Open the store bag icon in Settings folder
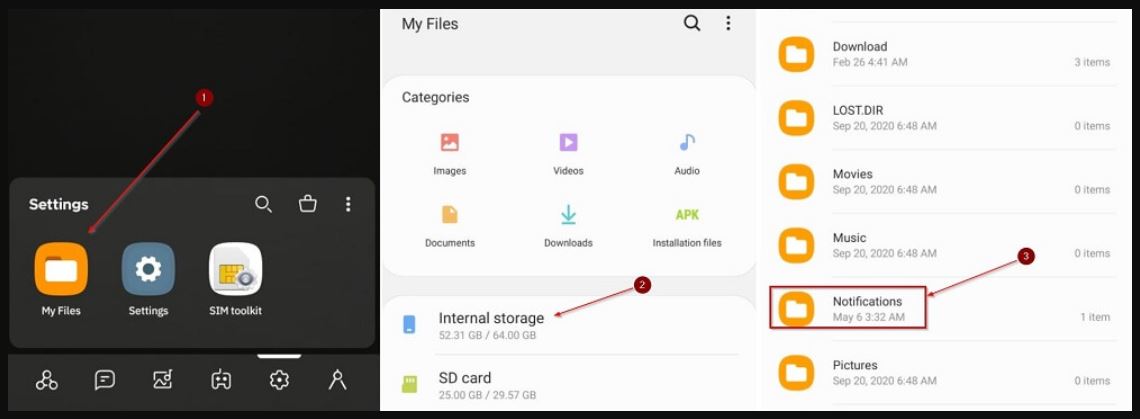Image resolution: width=1140 pixels, height=419 pixels. (x=308, y=204)
